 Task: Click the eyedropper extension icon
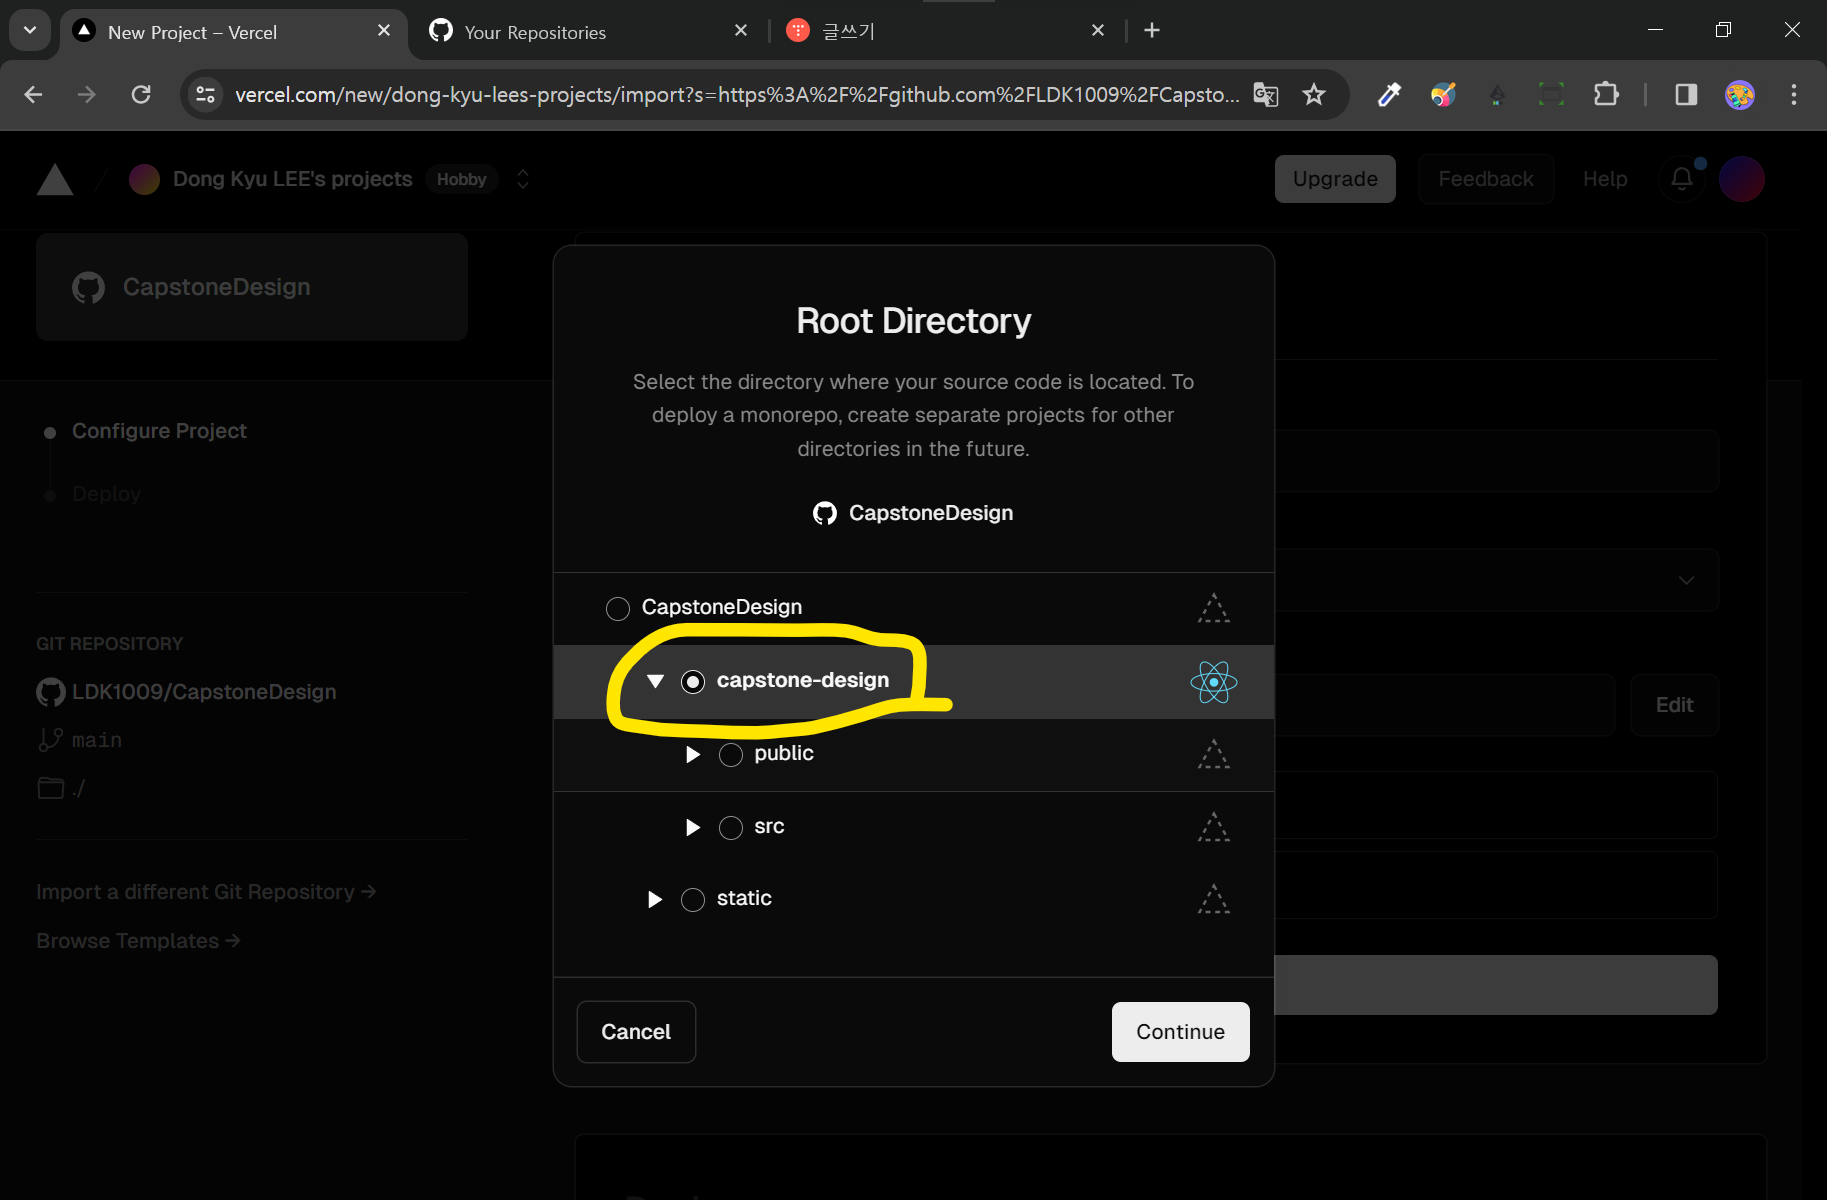[x=1389, y=95]
